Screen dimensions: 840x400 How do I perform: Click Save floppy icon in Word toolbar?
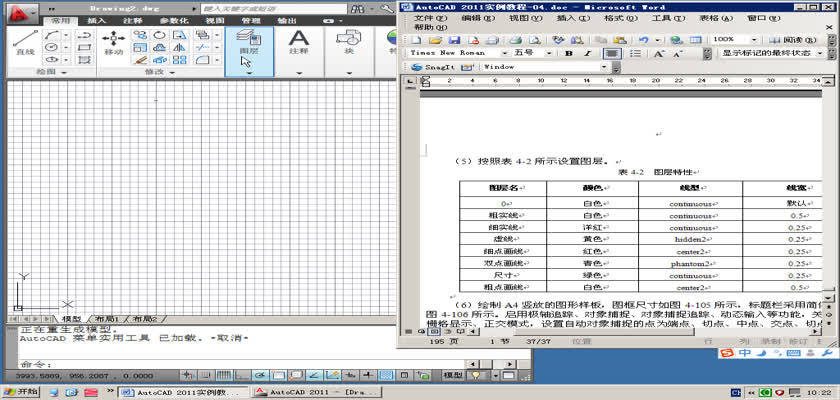(454, 40)
